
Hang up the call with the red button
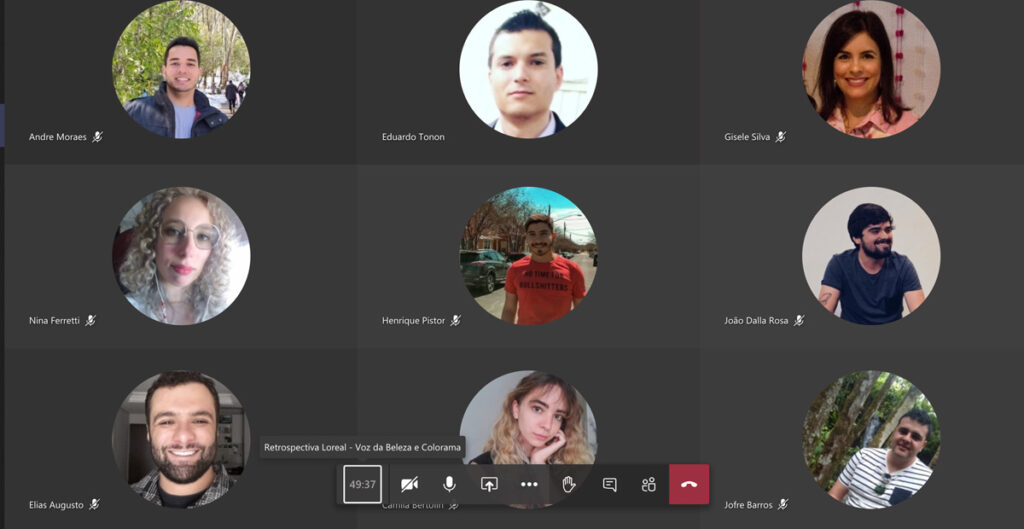[x=689, y=485]
